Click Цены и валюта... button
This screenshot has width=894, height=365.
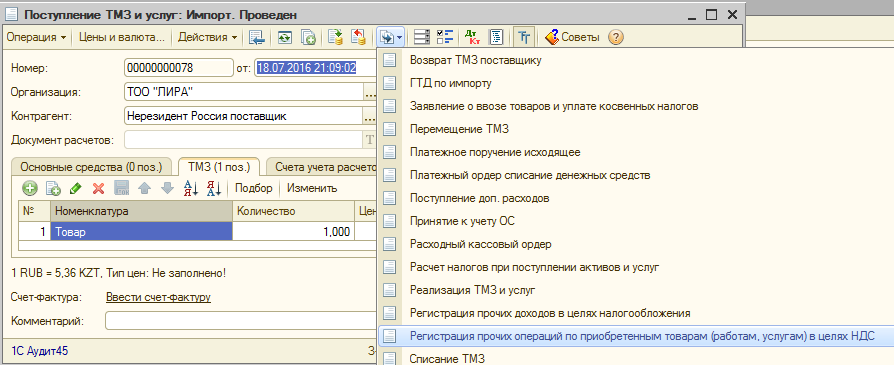tap(121, 38)
